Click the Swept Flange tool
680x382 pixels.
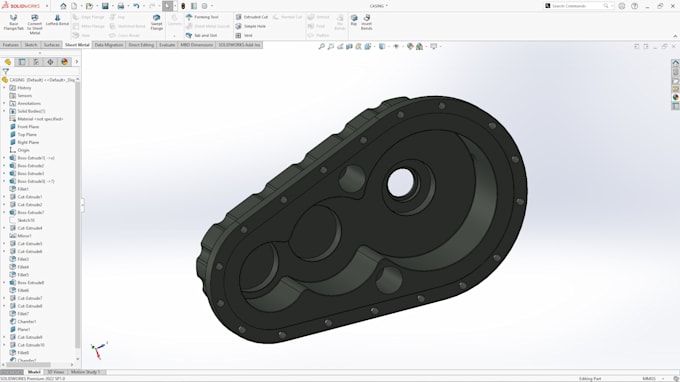click(x=157, y=23)
